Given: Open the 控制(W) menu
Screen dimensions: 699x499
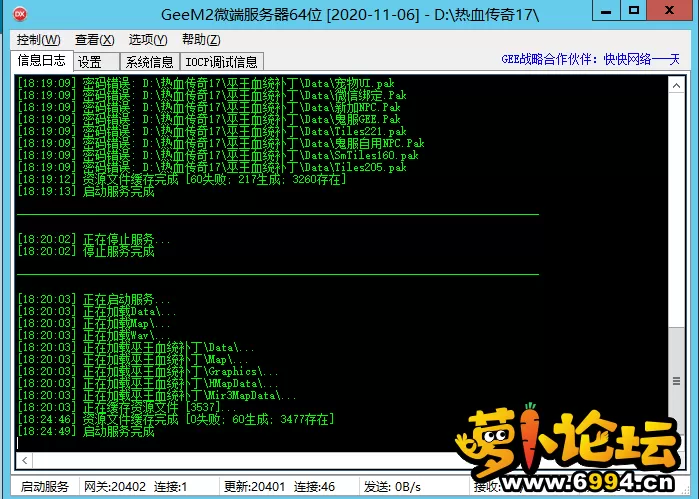Looking at the screenshot, I should [x=38, y=40].
